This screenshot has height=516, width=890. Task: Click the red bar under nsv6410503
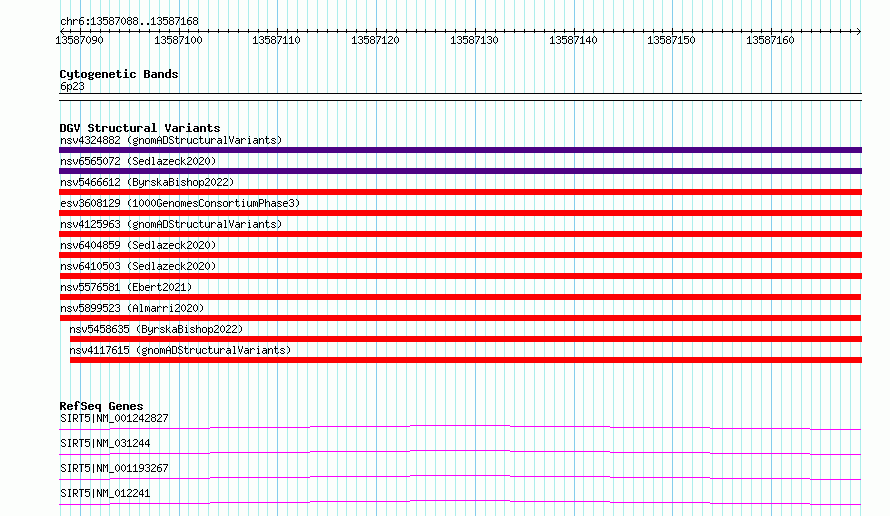(460, 276)
